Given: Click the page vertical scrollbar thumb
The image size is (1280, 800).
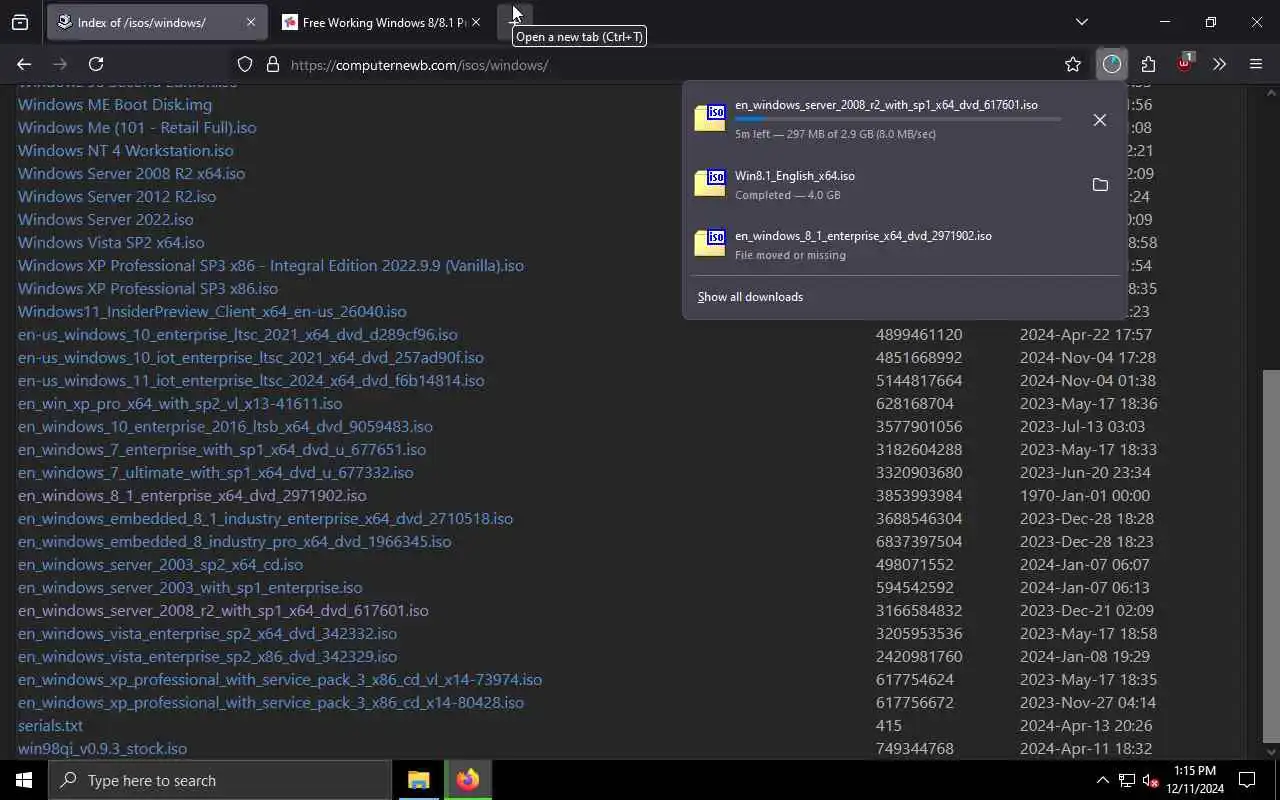Looking at the screenshot, I should (1271, 554).
